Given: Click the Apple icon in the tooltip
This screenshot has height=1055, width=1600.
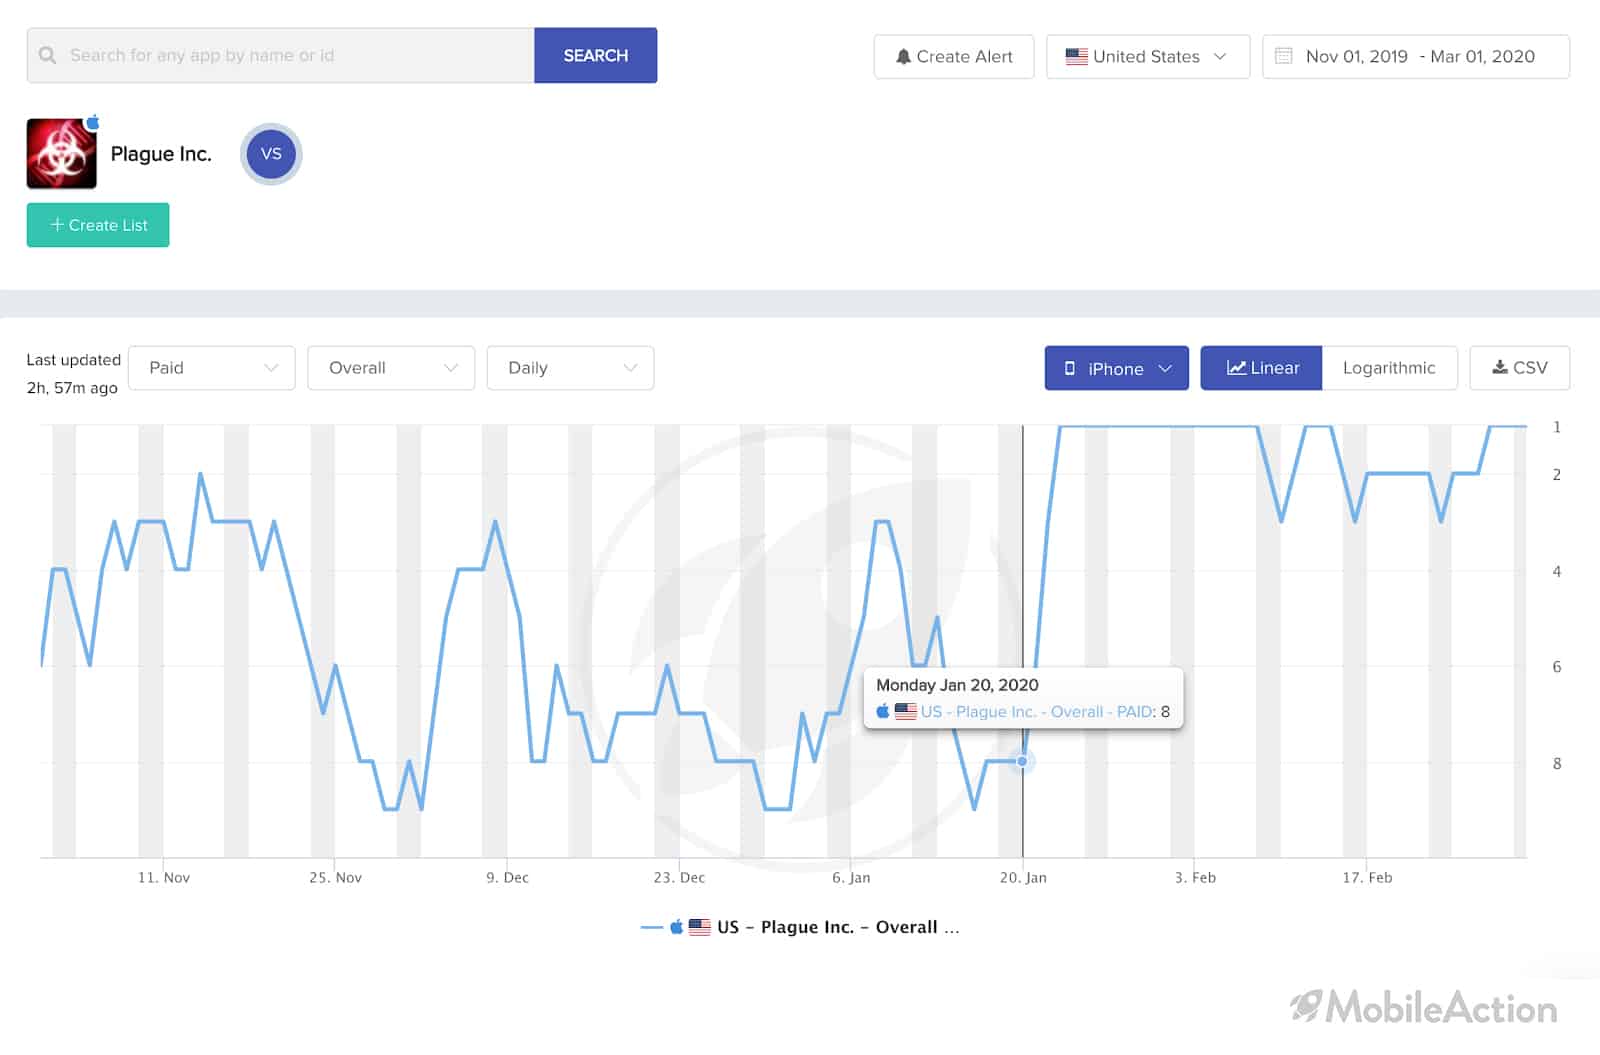Looking at the screenshot, I should [x=883, y=711].
